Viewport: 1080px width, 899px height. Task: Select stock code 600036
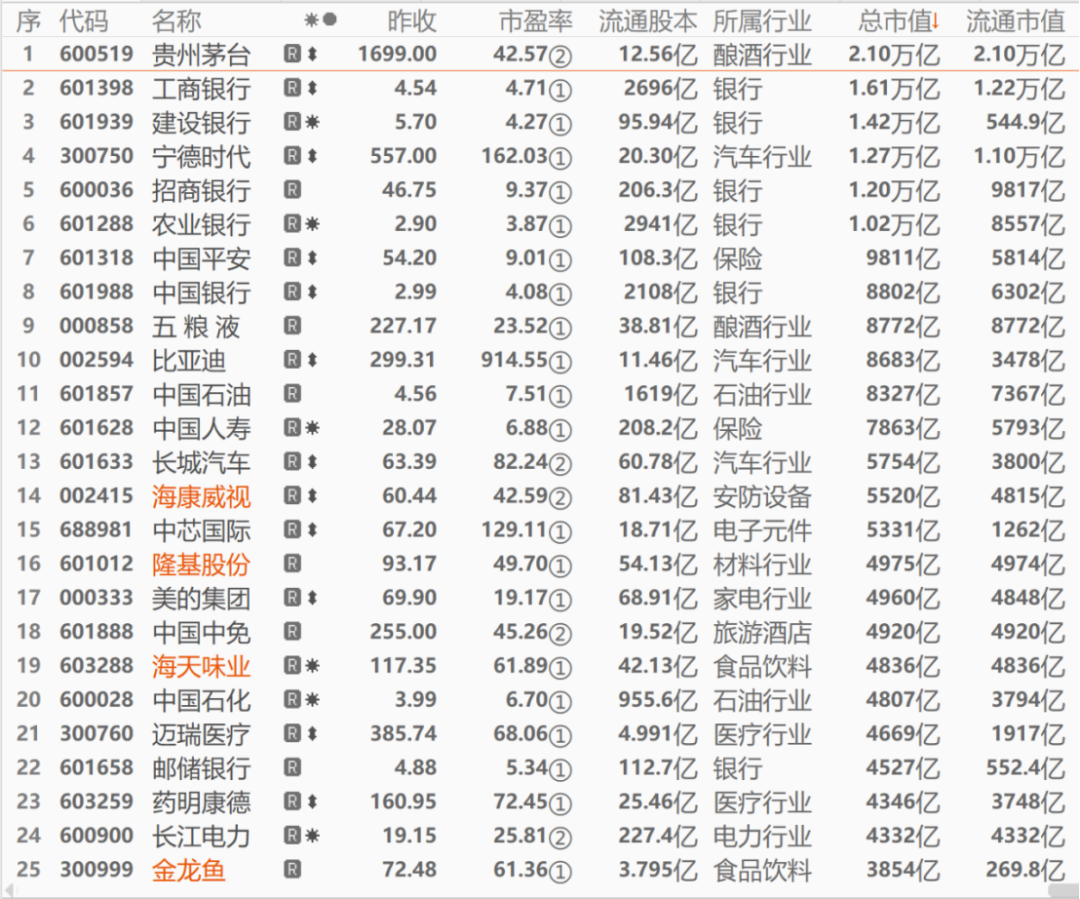96,189
